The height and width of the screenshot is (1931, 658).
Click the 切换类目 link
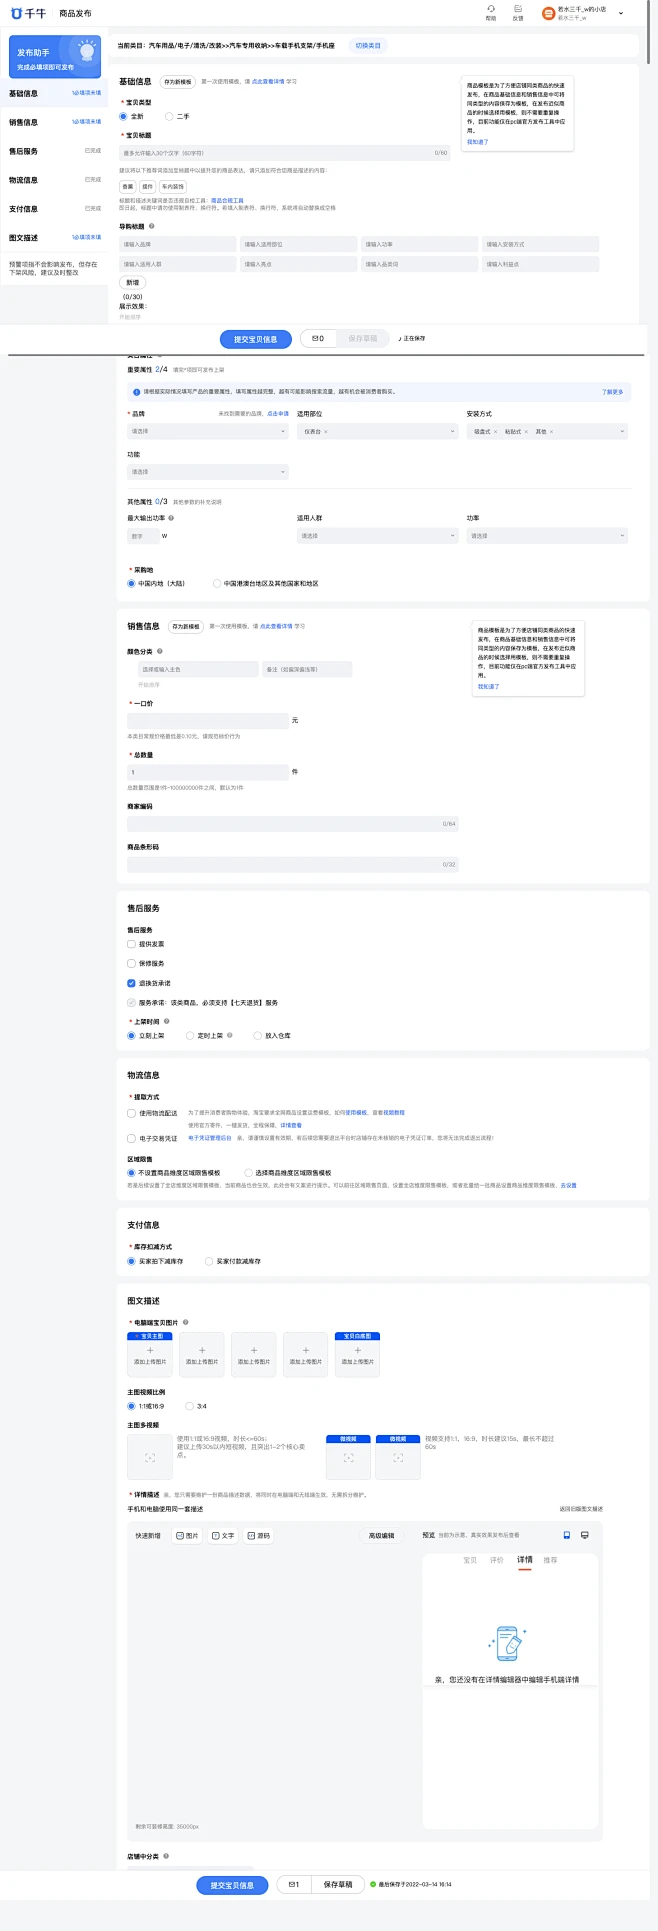click(x=368, y=46)
